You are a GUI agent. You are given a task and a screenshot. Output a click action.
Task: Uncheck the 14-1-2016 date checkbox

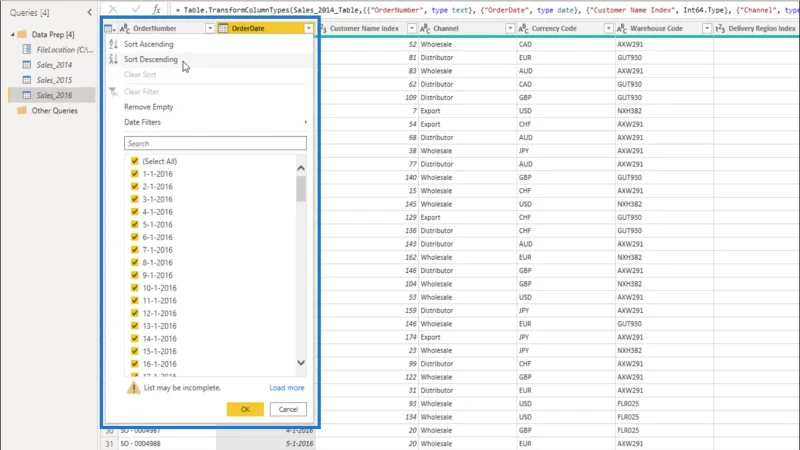point(135,338)
